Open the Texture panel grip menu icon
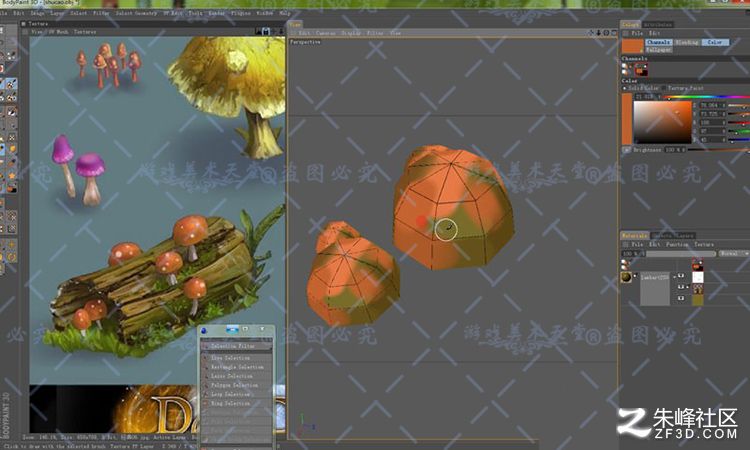 (25, 32)
